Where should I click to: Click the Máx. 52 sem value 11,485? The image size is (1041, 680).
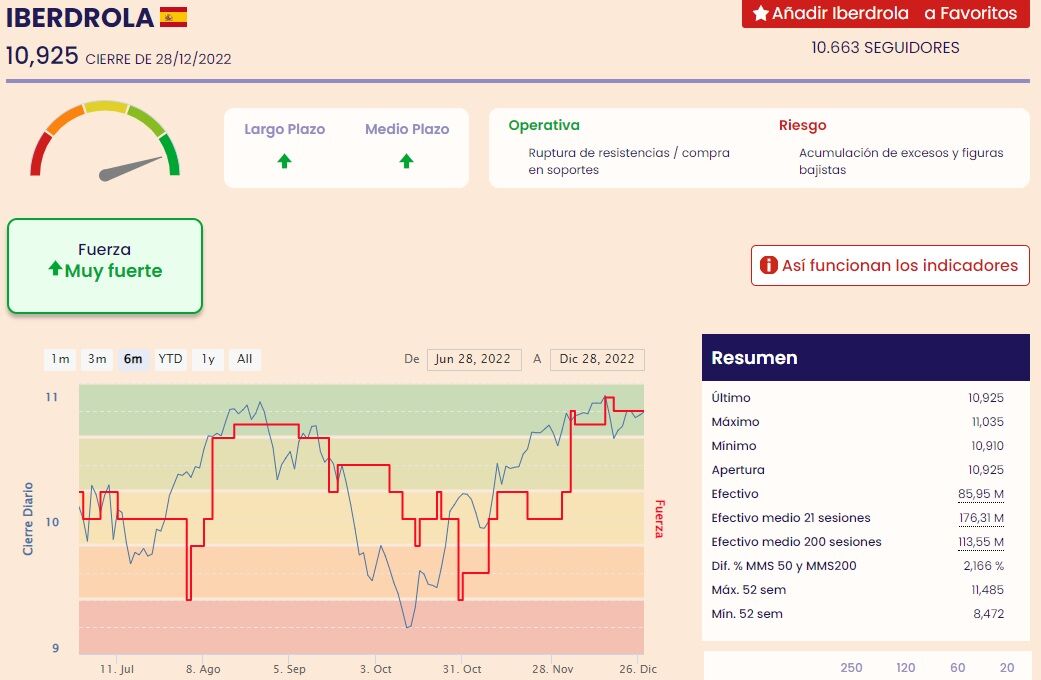point(987,590)
